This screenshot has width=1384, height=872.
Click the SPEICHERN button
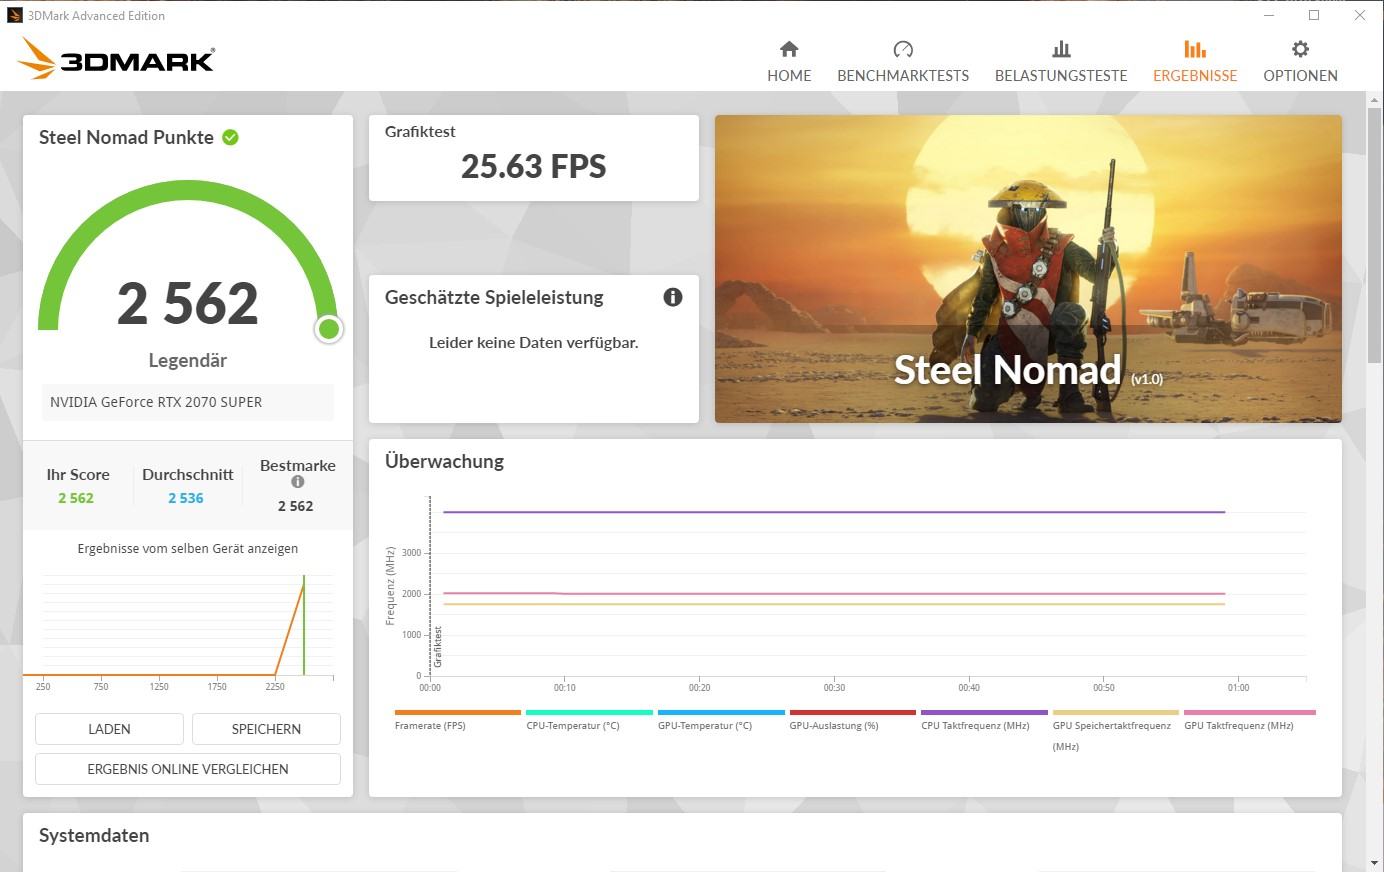coord(266,729)
